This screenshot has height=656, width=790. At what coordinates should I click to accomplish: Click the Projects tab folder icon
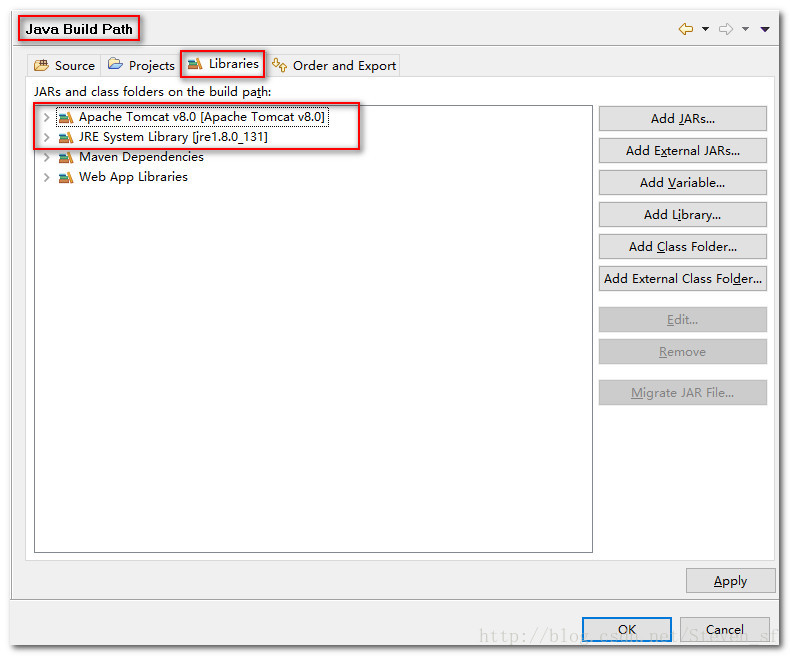tap(115, 64)
